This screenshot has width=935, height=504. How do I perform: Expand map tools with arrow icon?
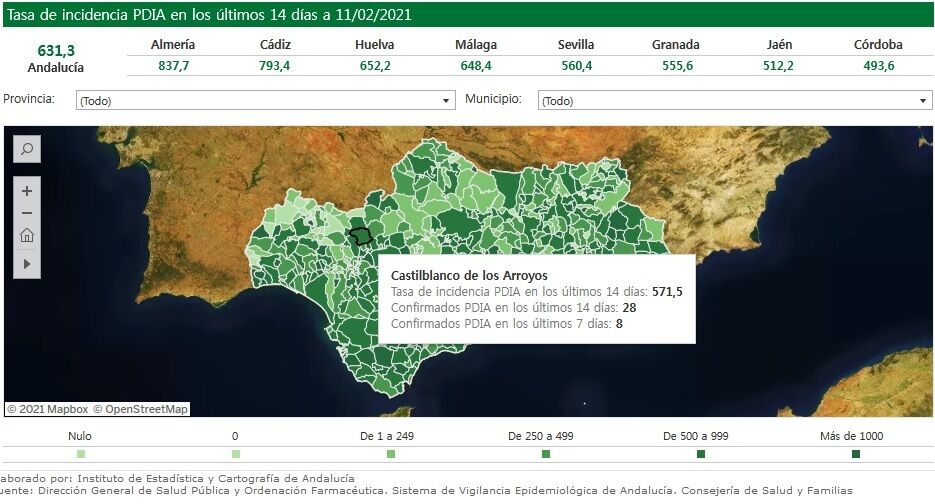click(x=27, y=263)
